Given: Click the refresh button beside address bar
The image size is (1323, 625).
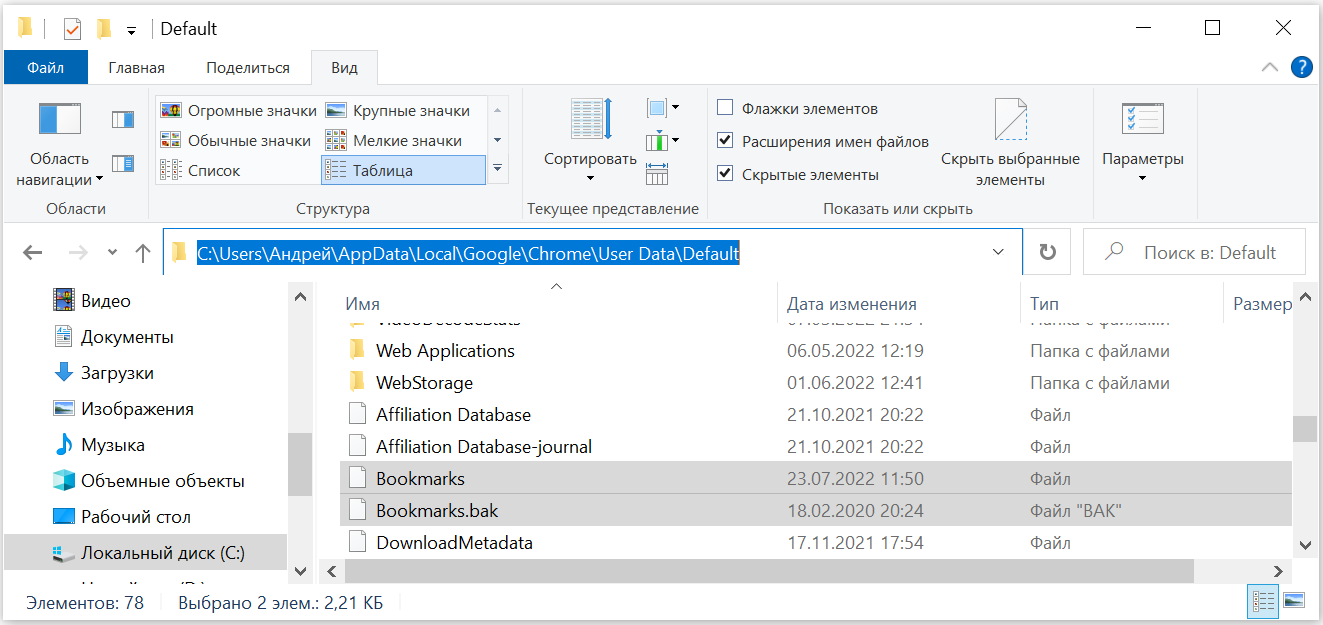Looking at the screenshot, I should point(1048,253).
